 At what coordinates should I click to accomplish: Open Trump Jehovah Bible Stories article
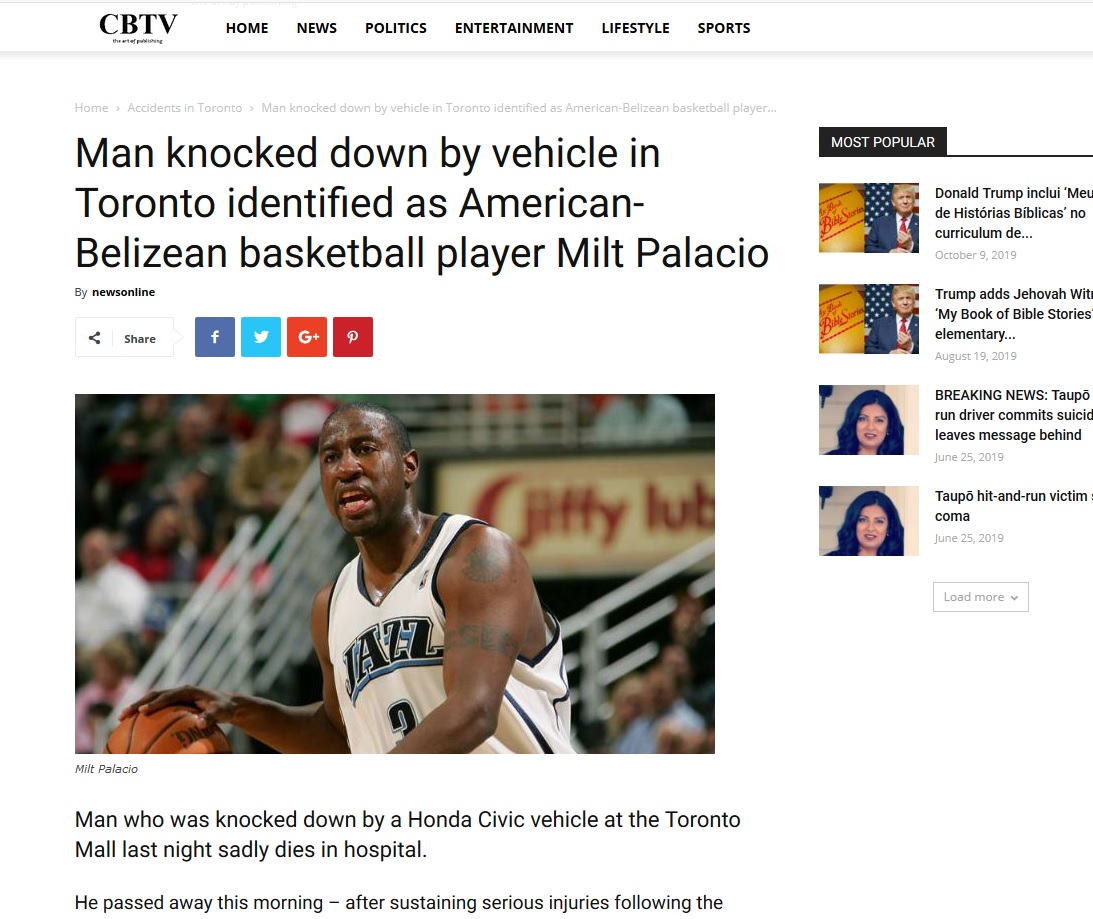[x=1014, y=314]
